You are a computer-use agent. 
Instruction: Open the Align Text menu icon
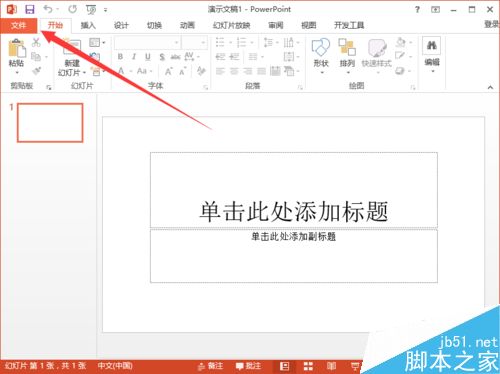[291, 57]
